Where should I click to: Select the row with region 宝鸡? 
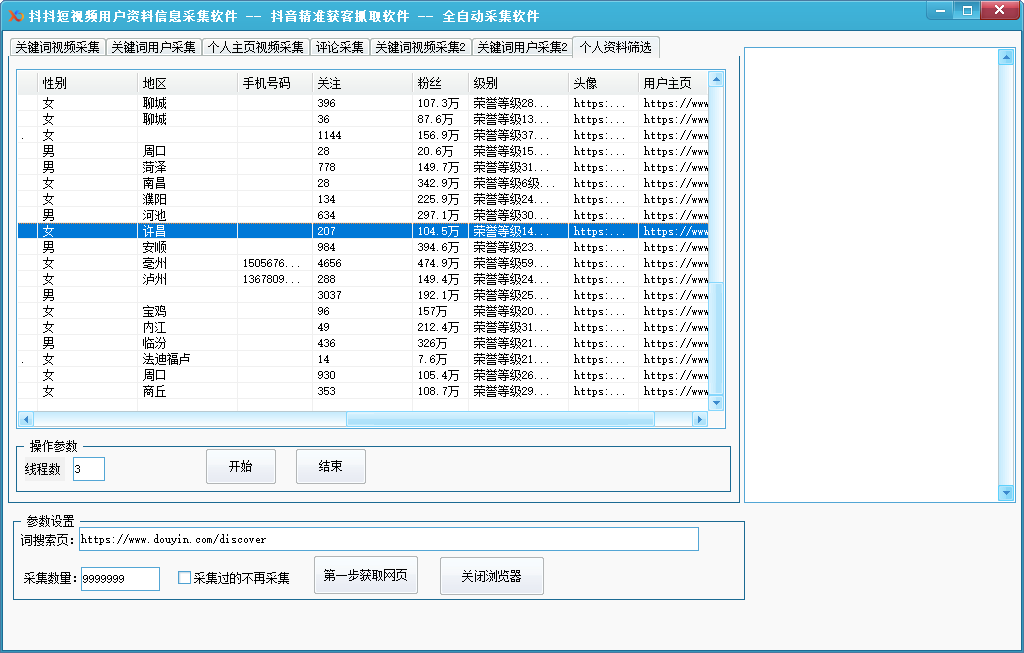pyautogui.click(x=363, y=311)
